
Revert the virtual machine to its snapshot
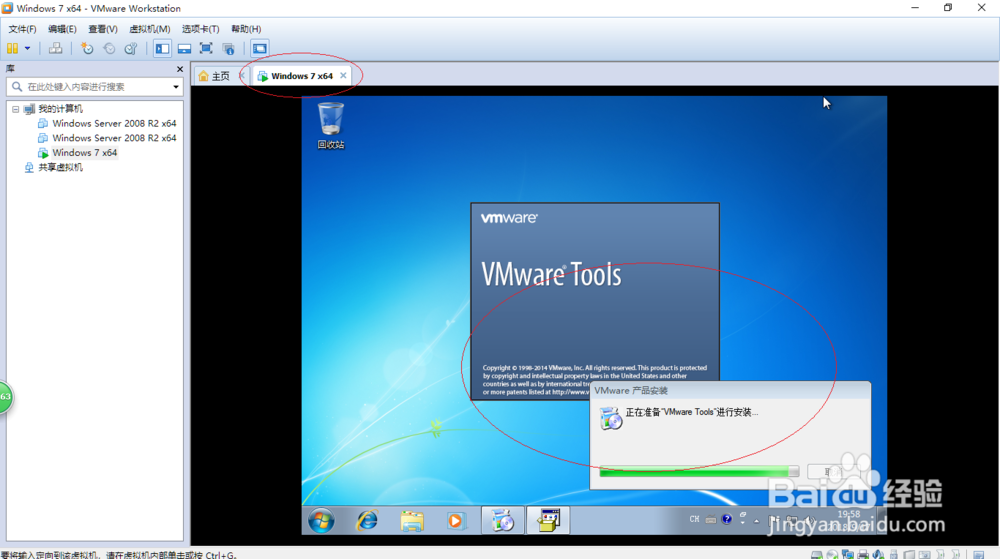pyautogui.click(x=109, y=48)
